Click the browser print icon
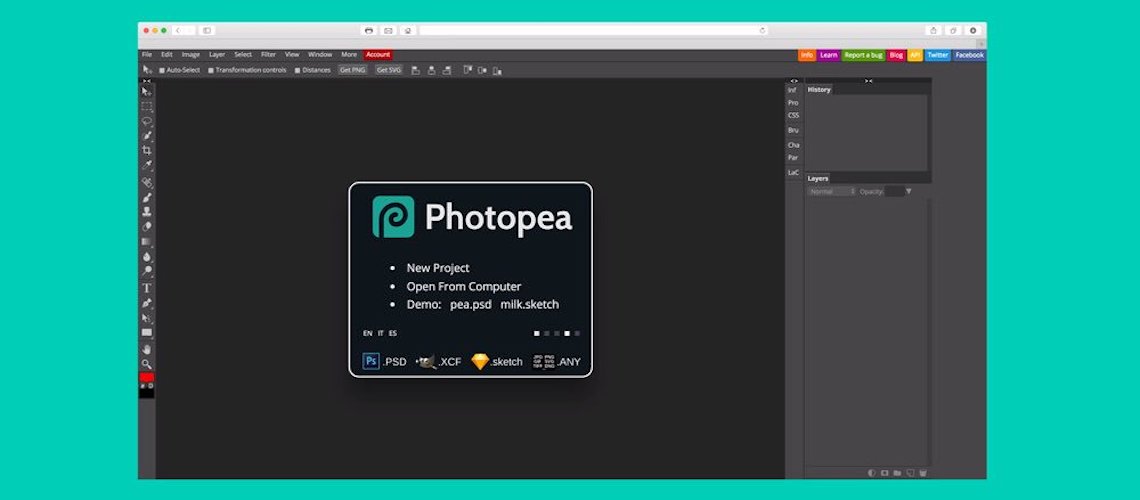Viewport: 1140px width, 500px height. point(369,31)
